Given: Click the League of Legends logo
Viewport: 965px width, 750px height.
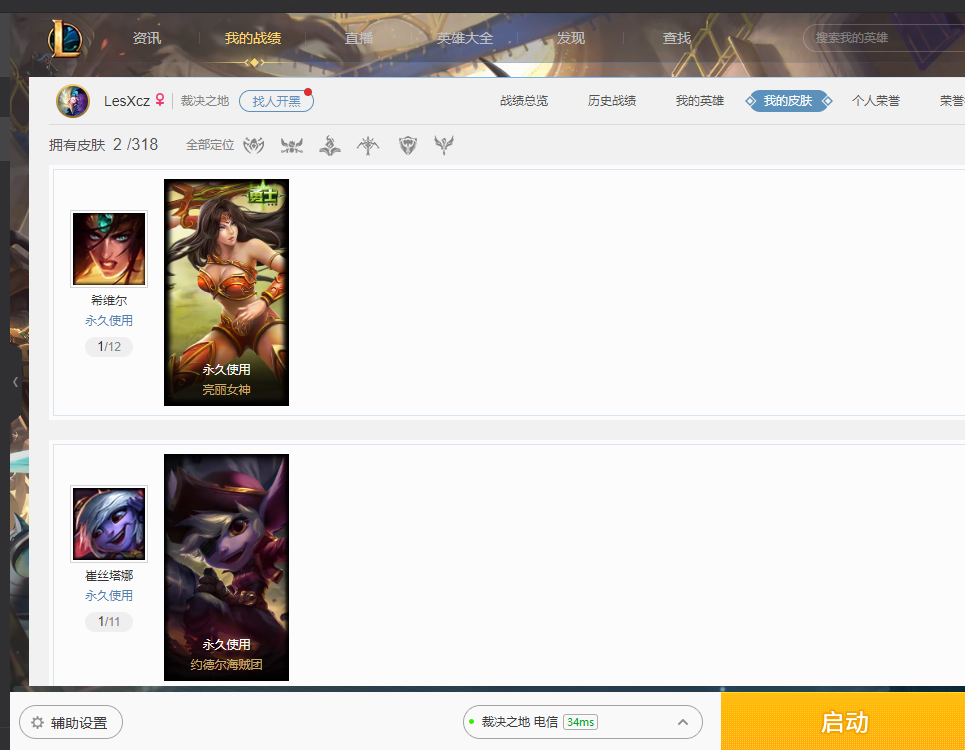Looking at the screenshot, I should [x=65, y=39].
